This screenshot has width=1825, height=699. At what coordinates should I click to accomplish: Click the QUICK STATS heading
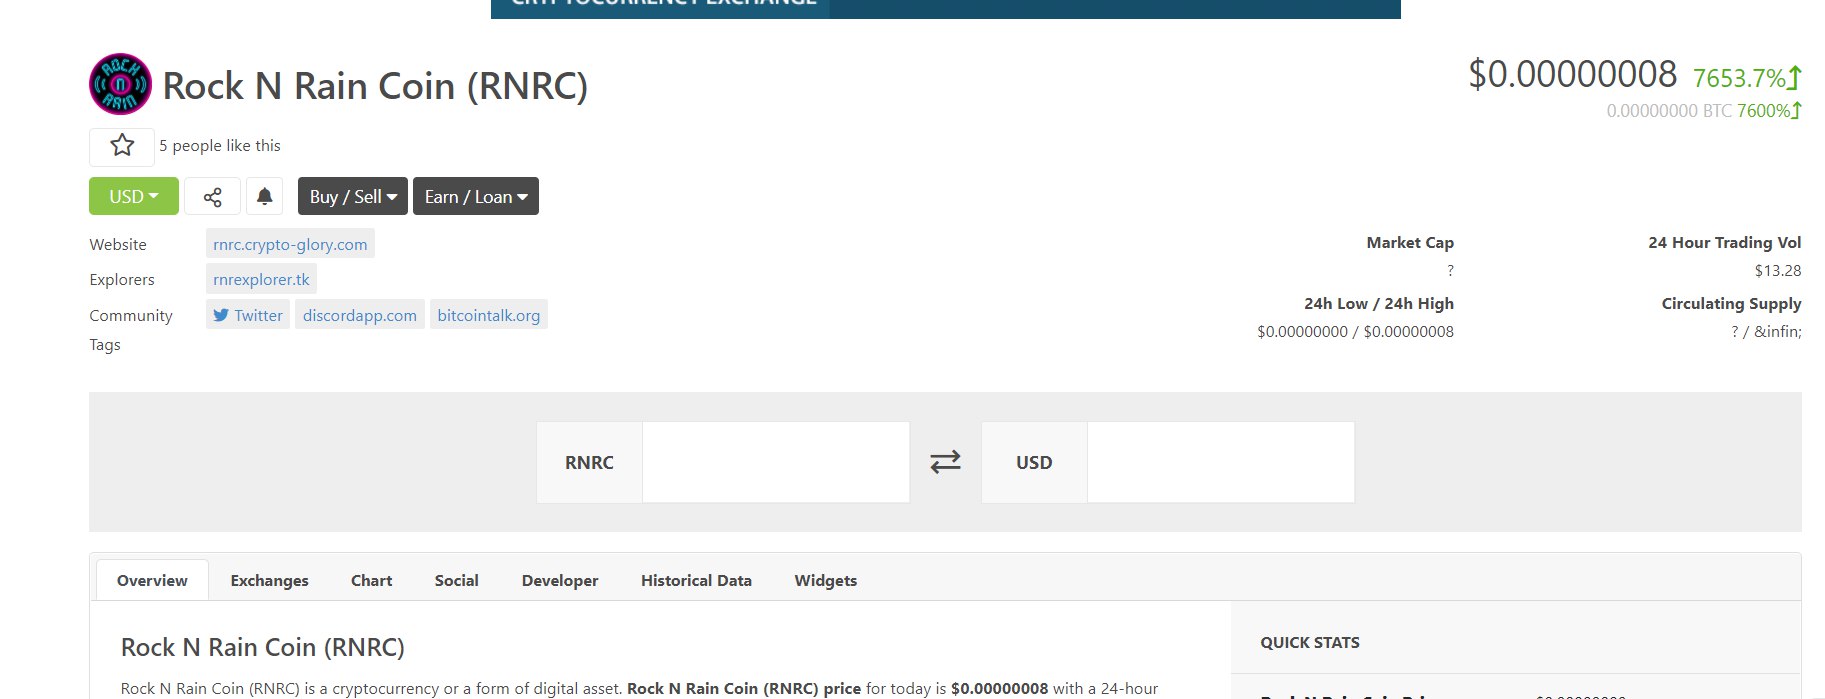click(x=1310, y=643)
